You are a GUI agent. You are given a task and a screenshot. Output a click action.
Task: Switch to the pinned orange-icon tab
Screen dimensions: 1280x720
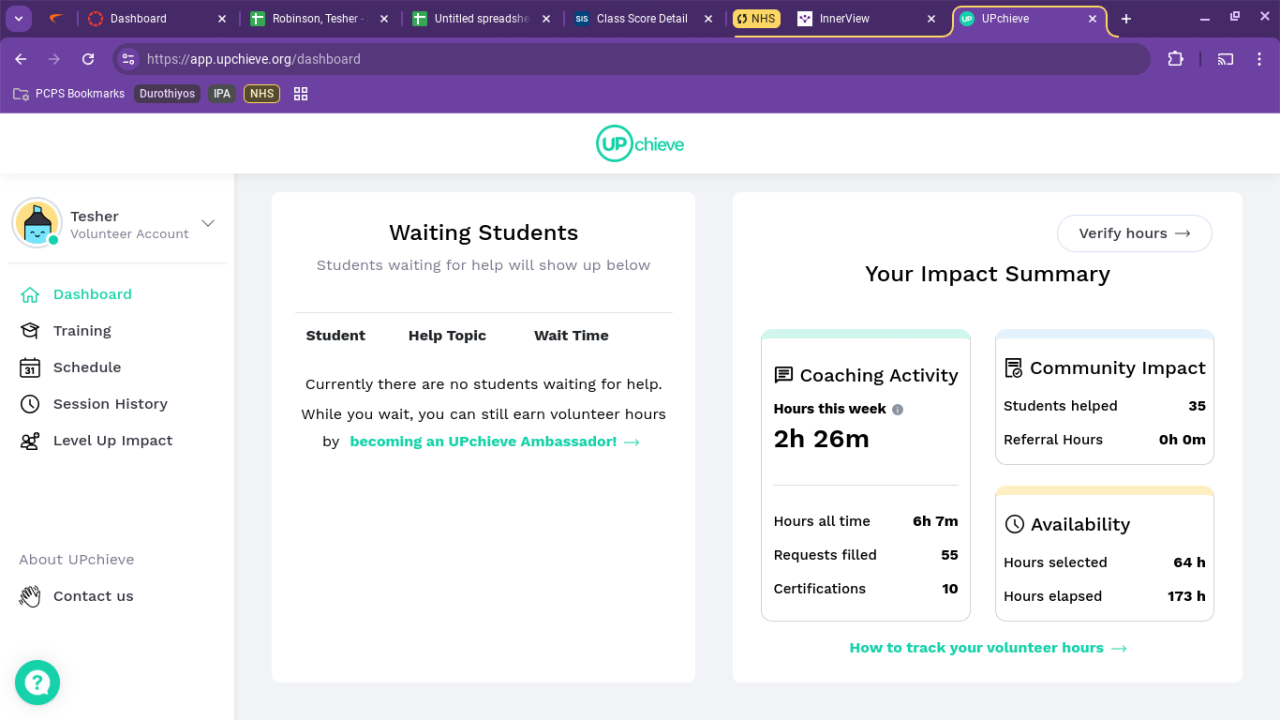click(56, 19)
